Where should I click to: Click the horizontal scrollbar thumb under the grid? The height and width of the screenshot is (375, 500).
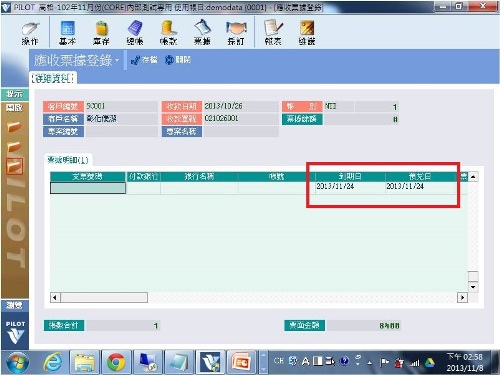pos(104,297)
